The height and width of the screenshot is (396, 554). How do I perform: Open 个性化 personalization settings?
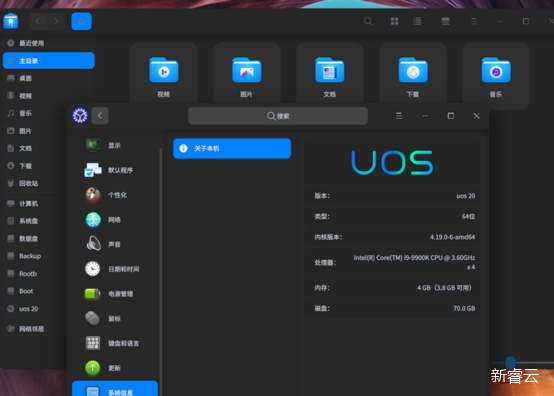115,195
